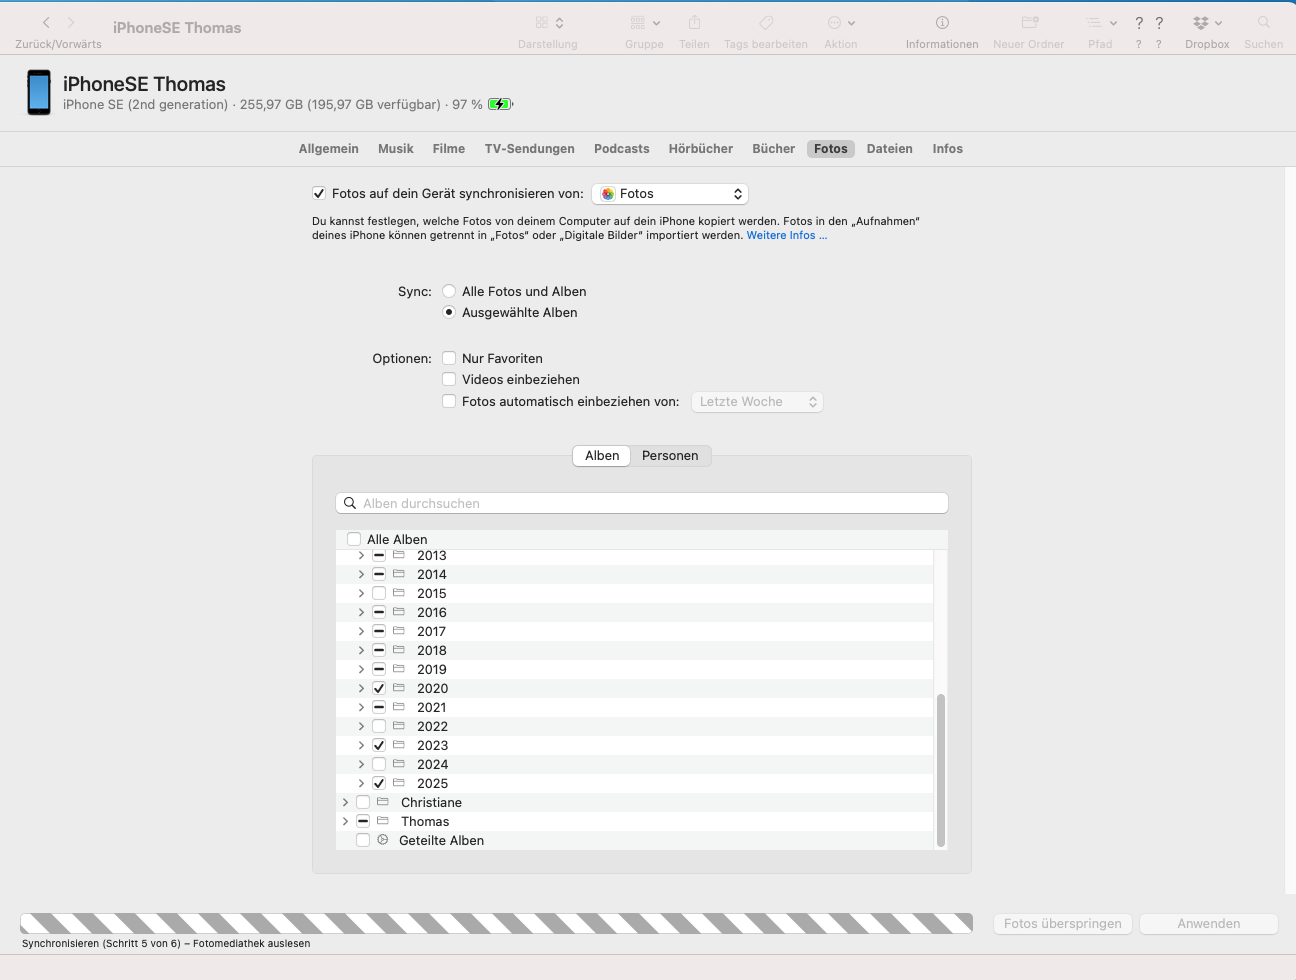Click the magnifier icon in album search
The width and height of the screenshot is (1296, 980).
(x=350, y=503)
